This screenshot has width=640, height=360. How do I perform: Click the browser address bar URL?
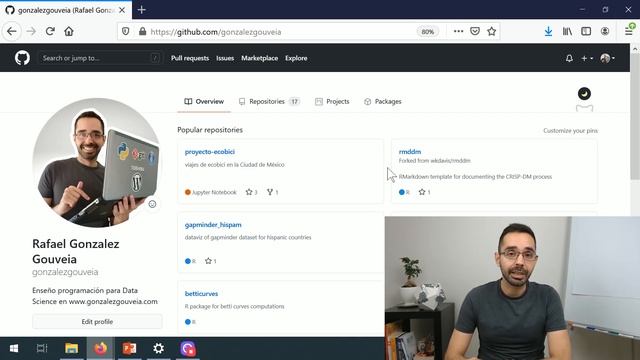[x=216, y=32]
